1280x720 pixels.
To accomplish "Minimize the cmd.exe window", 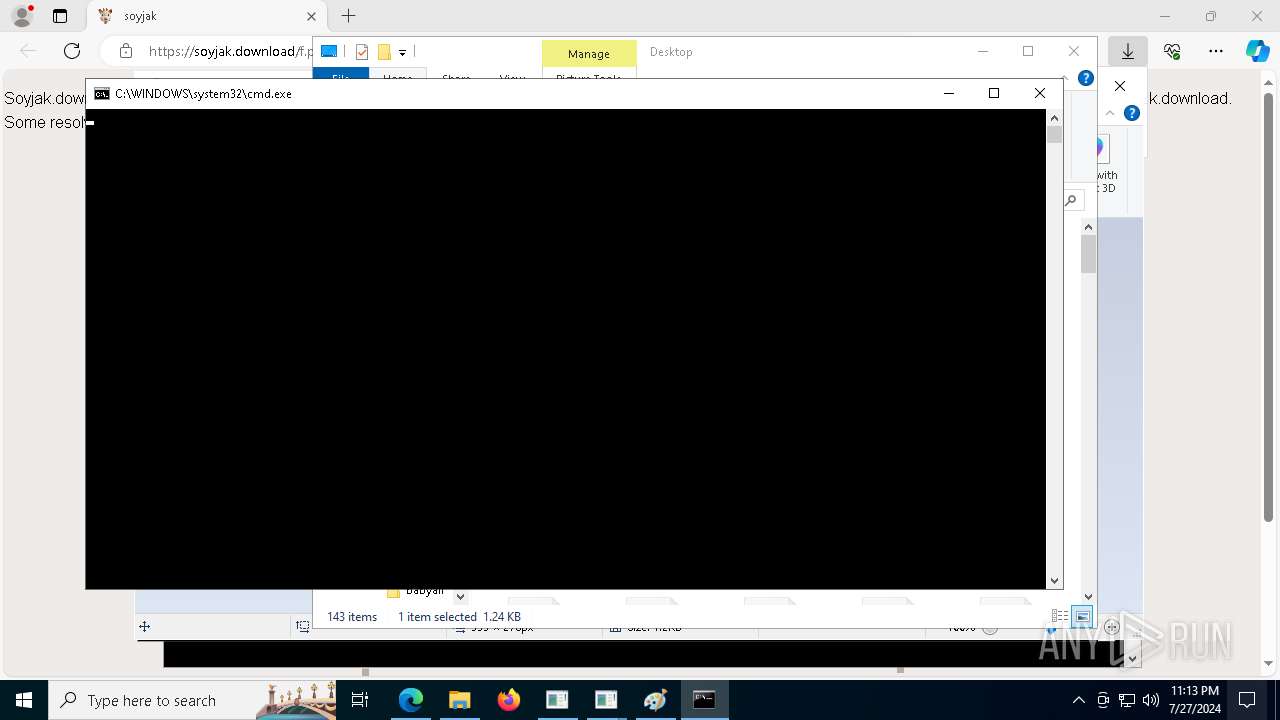I will tap(948, 93).
